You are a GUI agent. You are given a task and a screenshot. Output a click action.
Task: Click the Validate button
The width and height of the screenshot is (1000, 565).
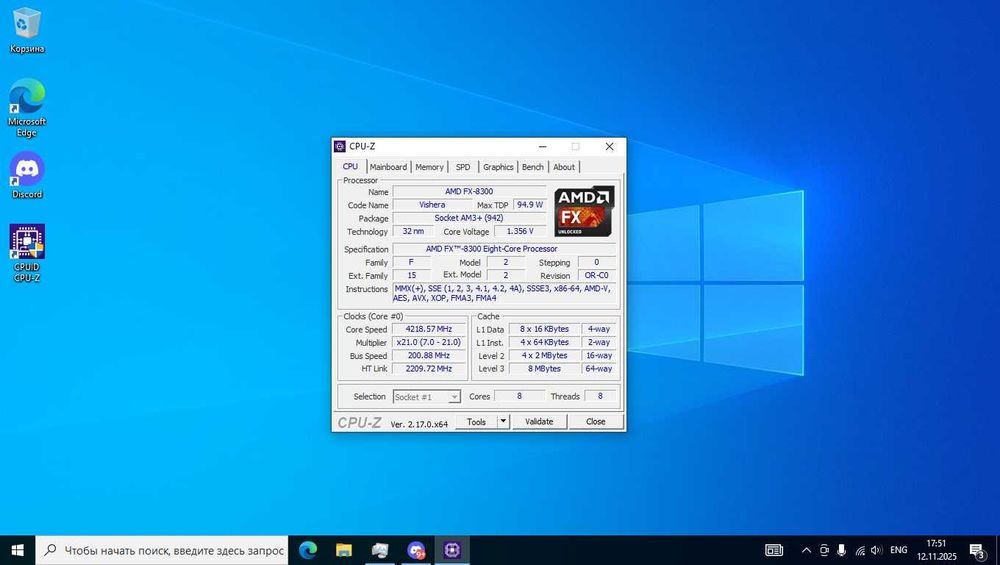[x=539, y=422]
